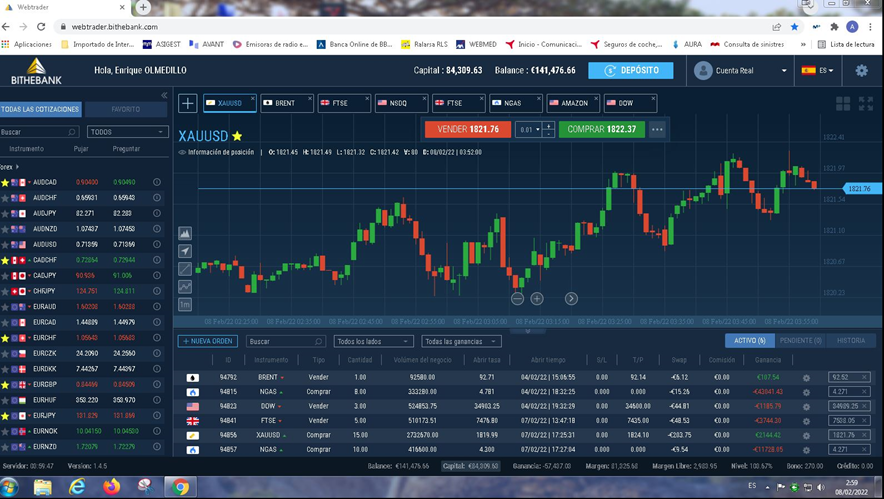Open info for AUDCAD
The height and width of the screenshot is (499, 884).
157,182
